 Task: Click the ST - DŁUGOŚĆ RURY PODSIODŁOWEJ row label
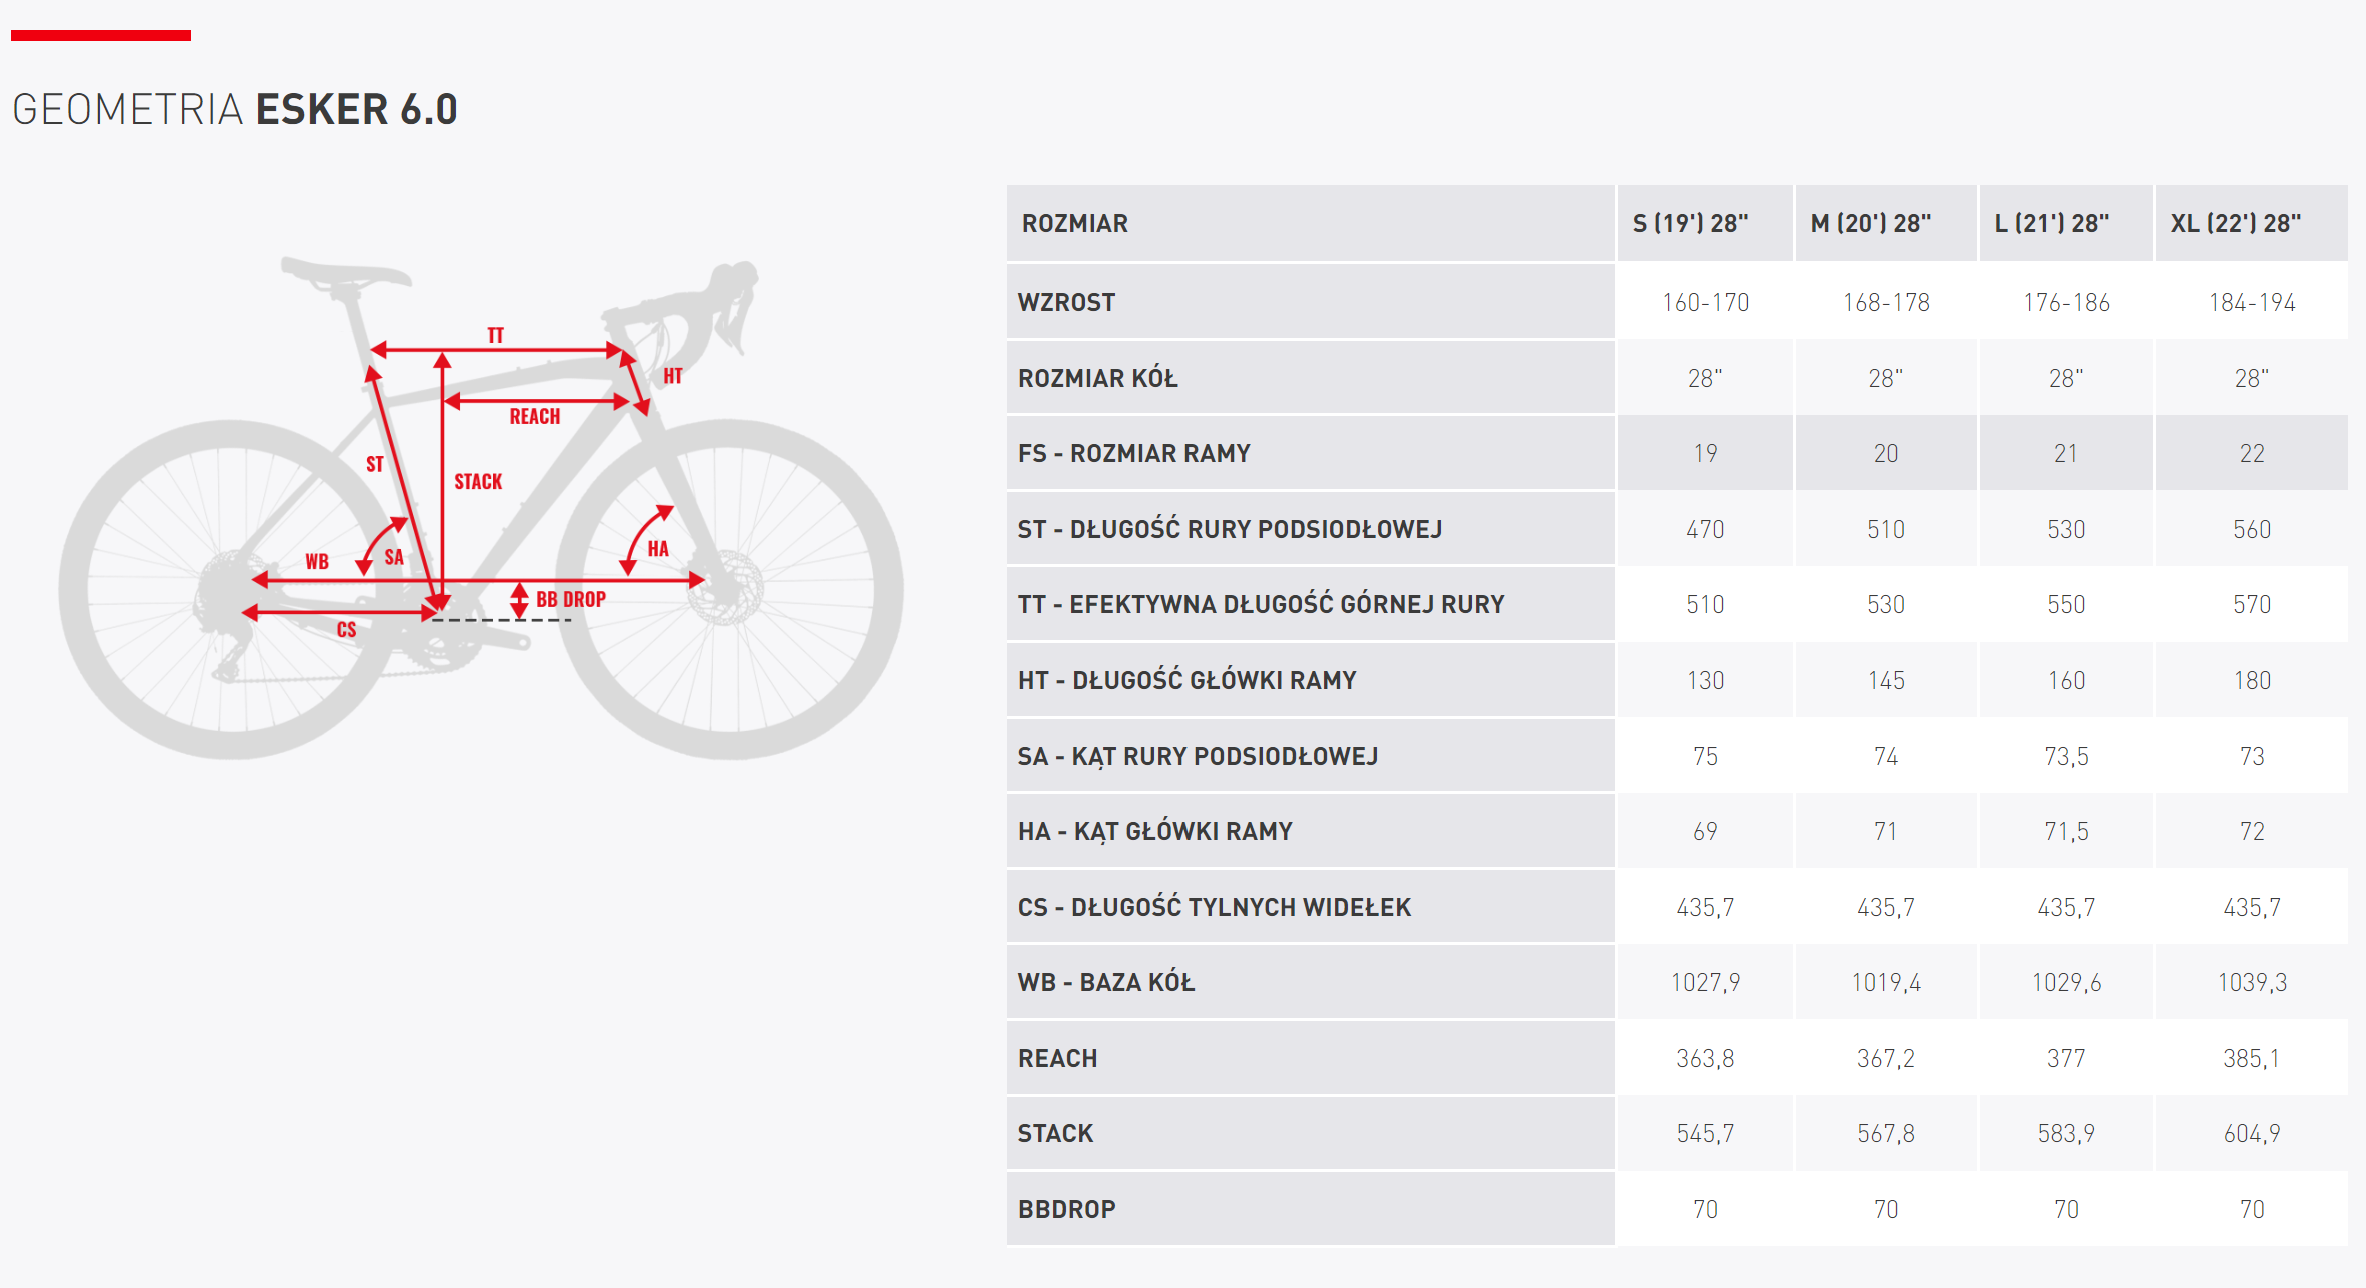point(1229,529)
